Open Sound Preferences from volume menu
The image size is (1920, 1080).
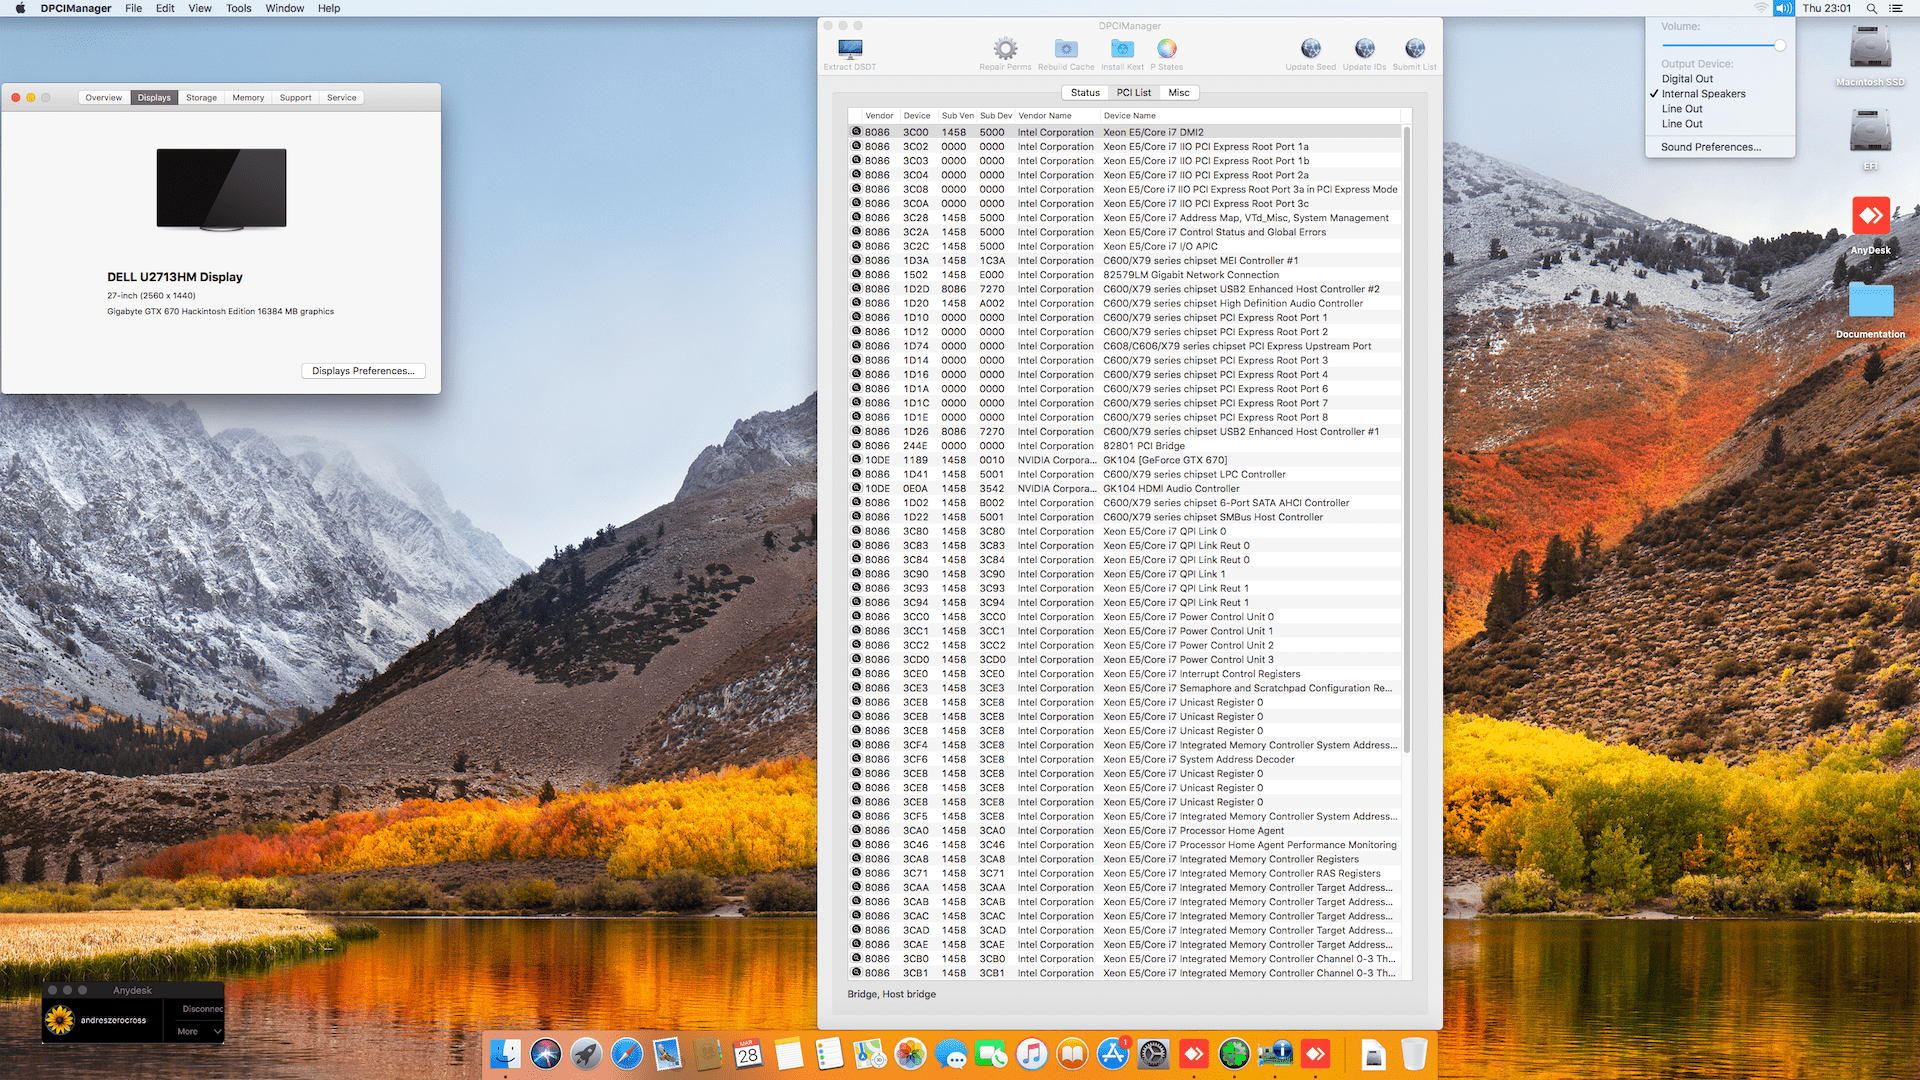1711,147
